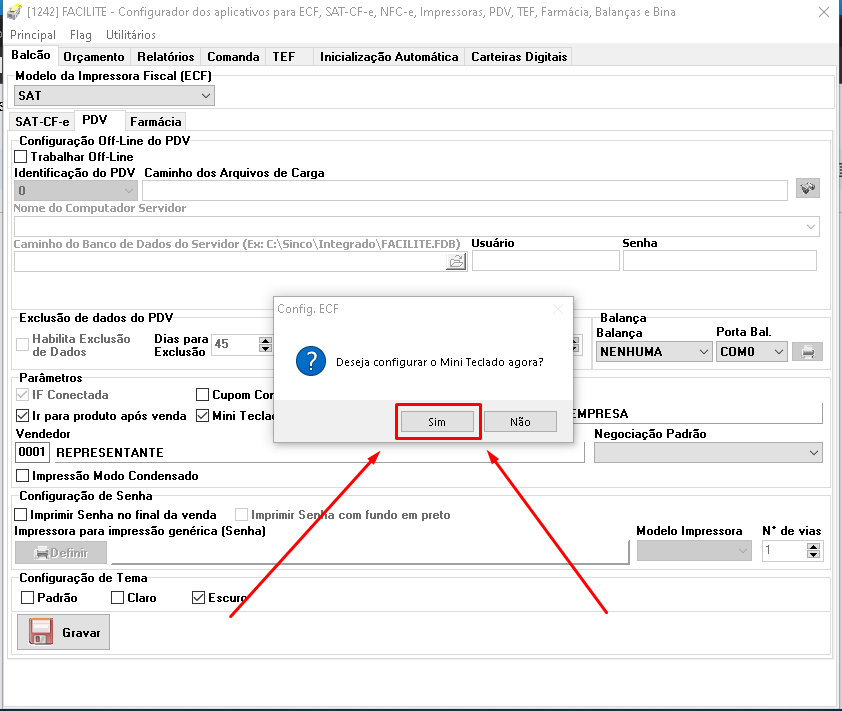Open the Principal menu
The image size is (842, 711).
(33, 35)
